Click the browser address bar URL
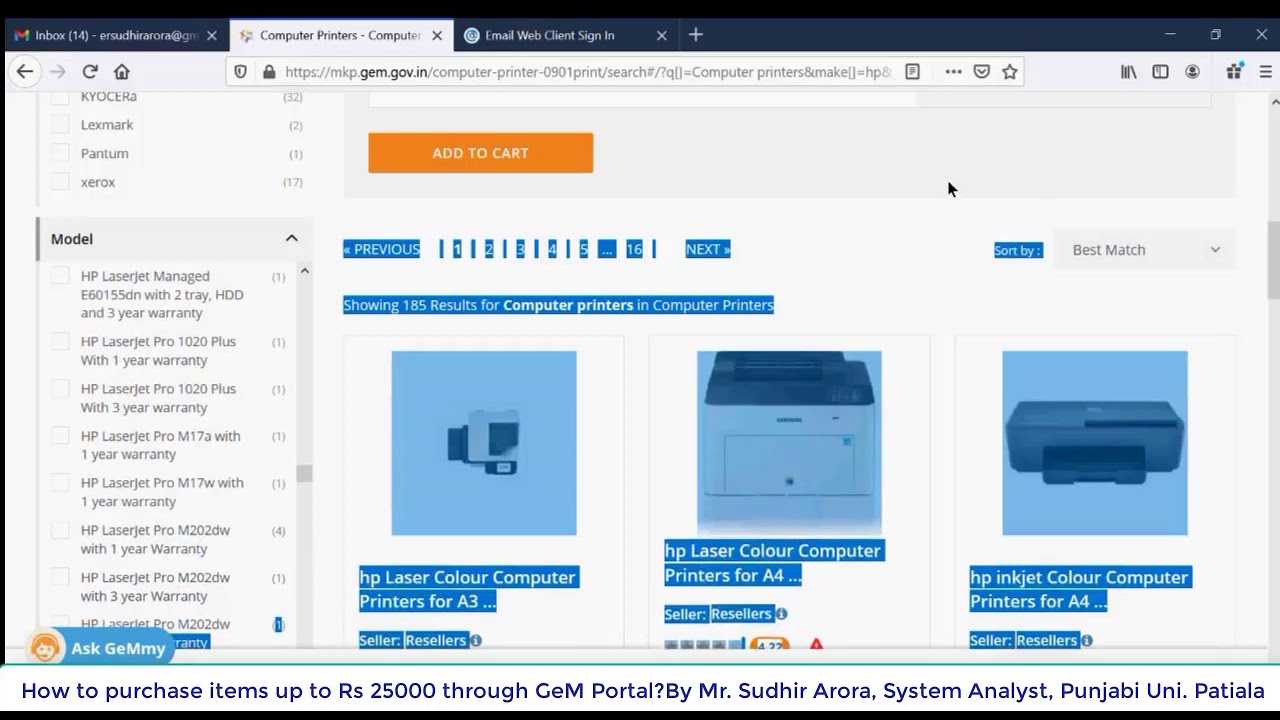 point(588,72)
